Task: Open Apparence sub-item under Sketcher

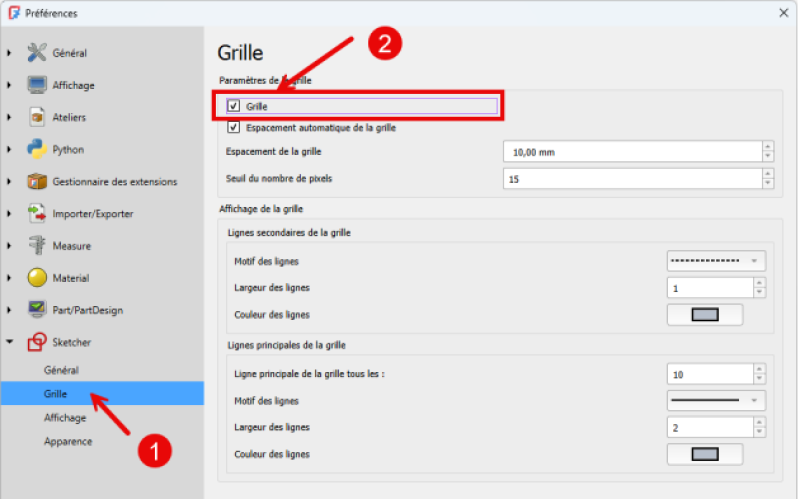Action: 67,441
